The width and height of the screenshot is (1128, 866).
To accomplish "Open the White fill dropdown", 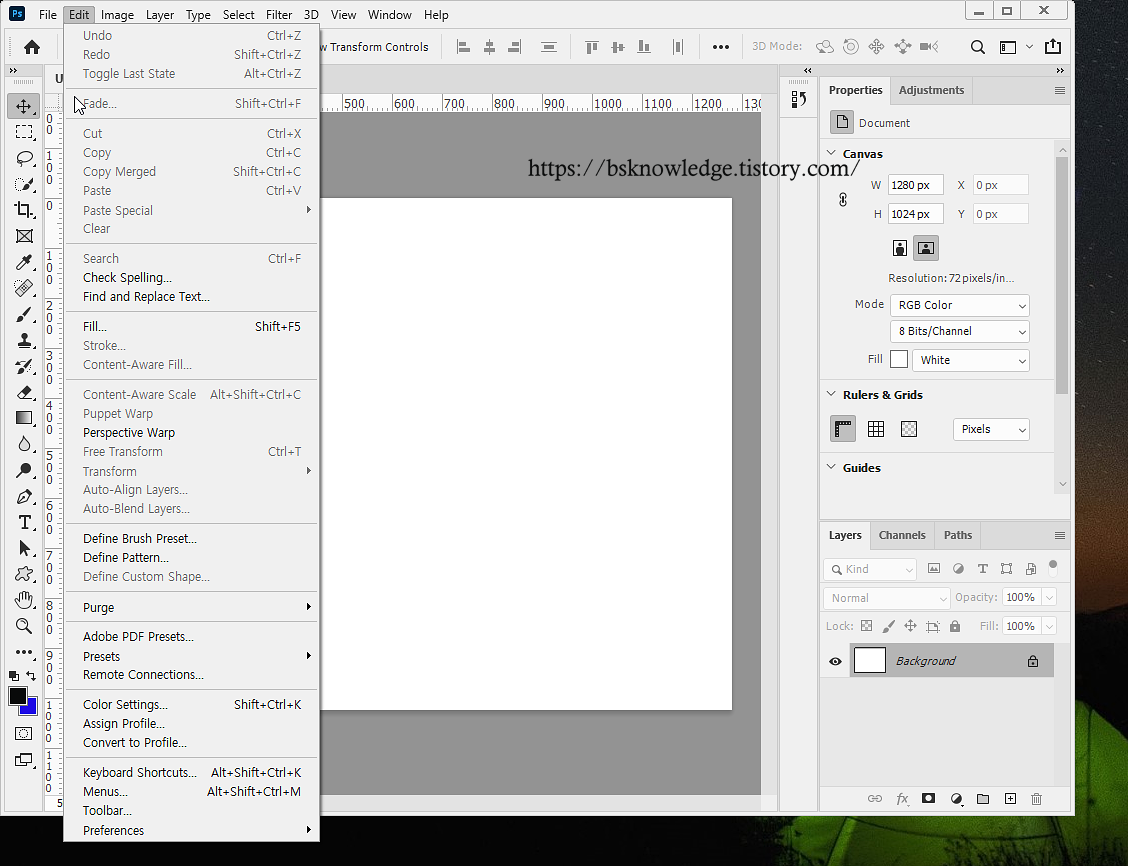I will click(970, 360).
